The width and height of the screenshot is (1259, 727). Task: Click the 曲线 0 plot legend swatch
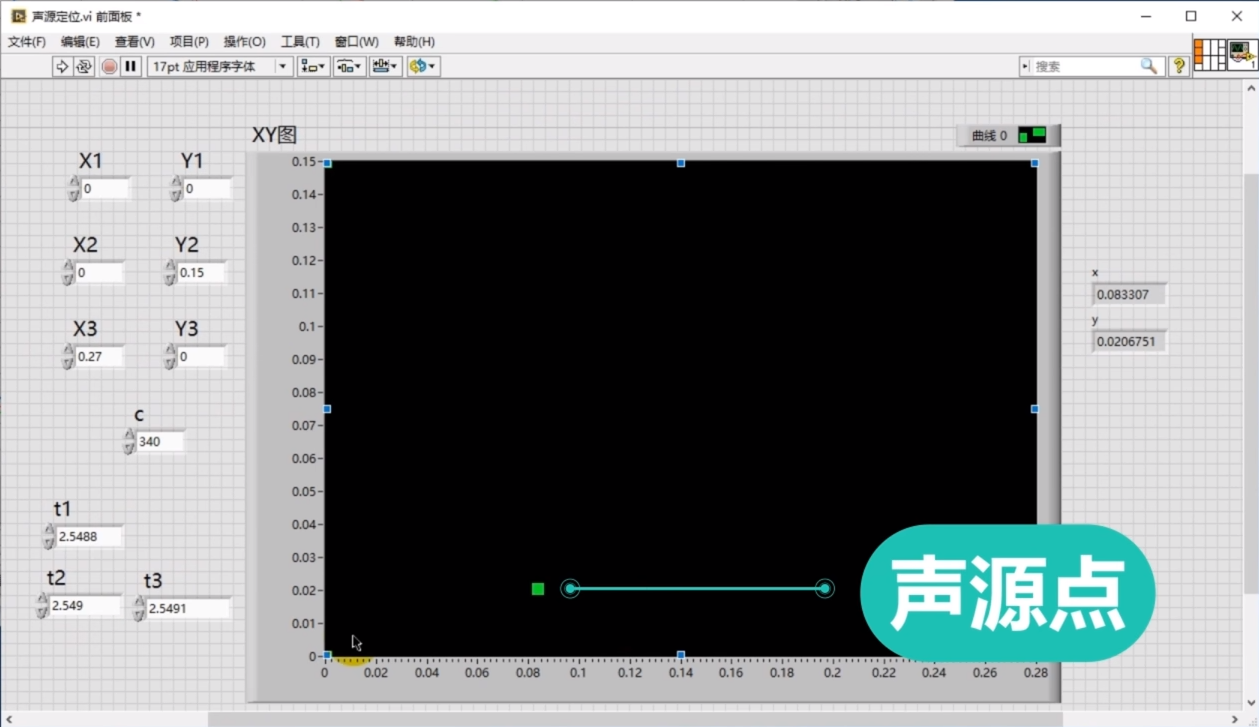(x=1032, y=135)
